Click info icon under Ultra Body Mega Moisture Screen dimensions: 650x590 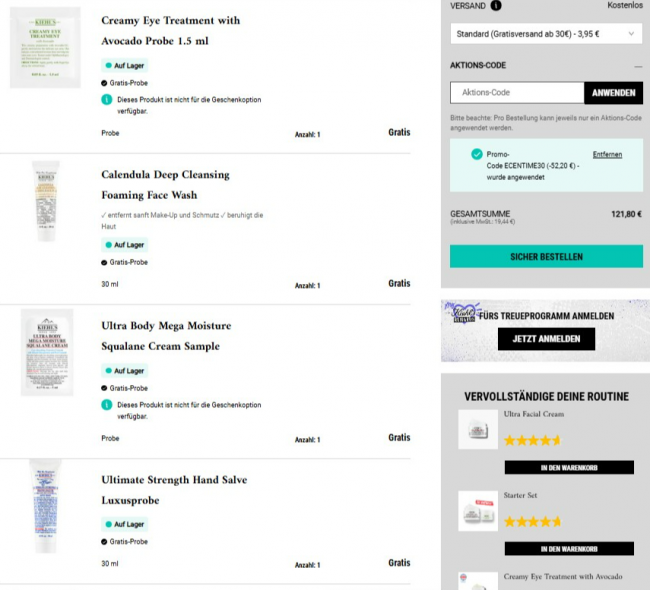[107, 405]
